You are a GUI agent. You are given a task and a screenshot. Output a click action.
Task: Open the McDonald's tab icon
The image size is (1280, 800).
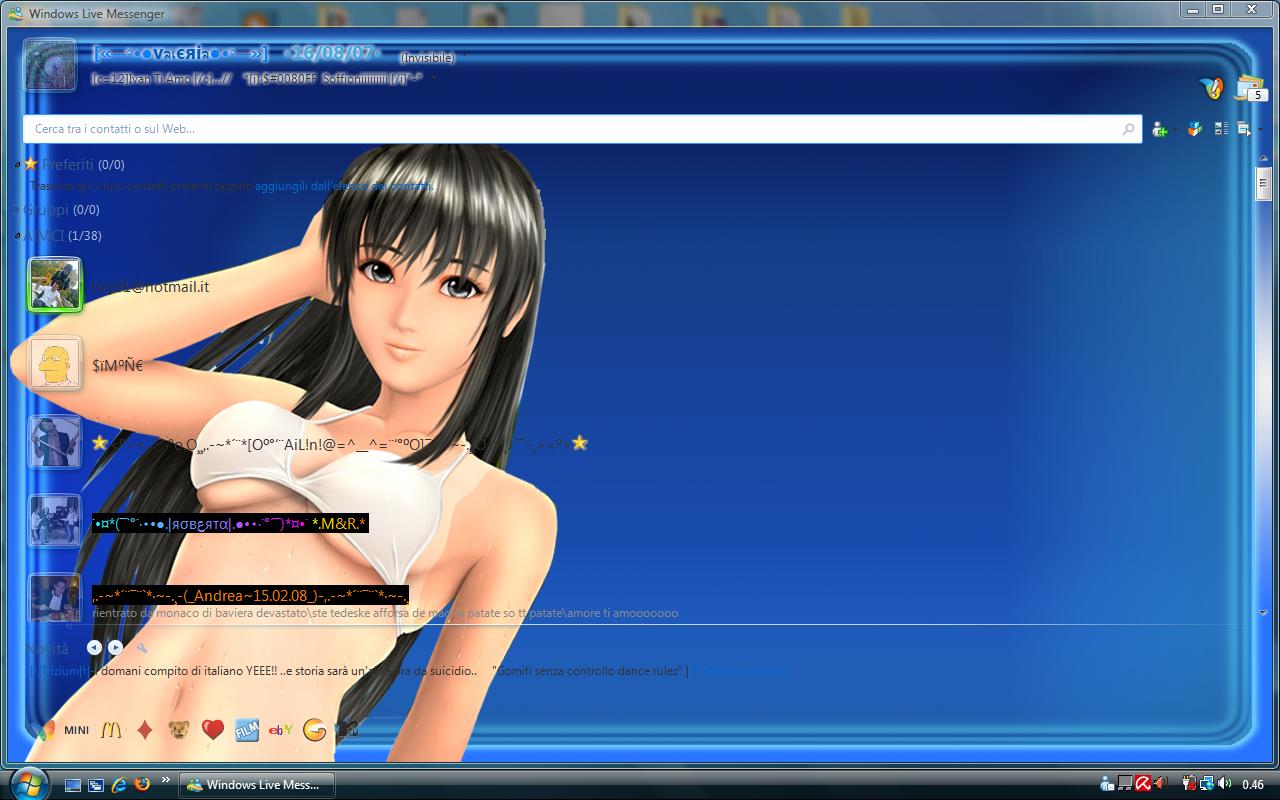click(111, 730)
